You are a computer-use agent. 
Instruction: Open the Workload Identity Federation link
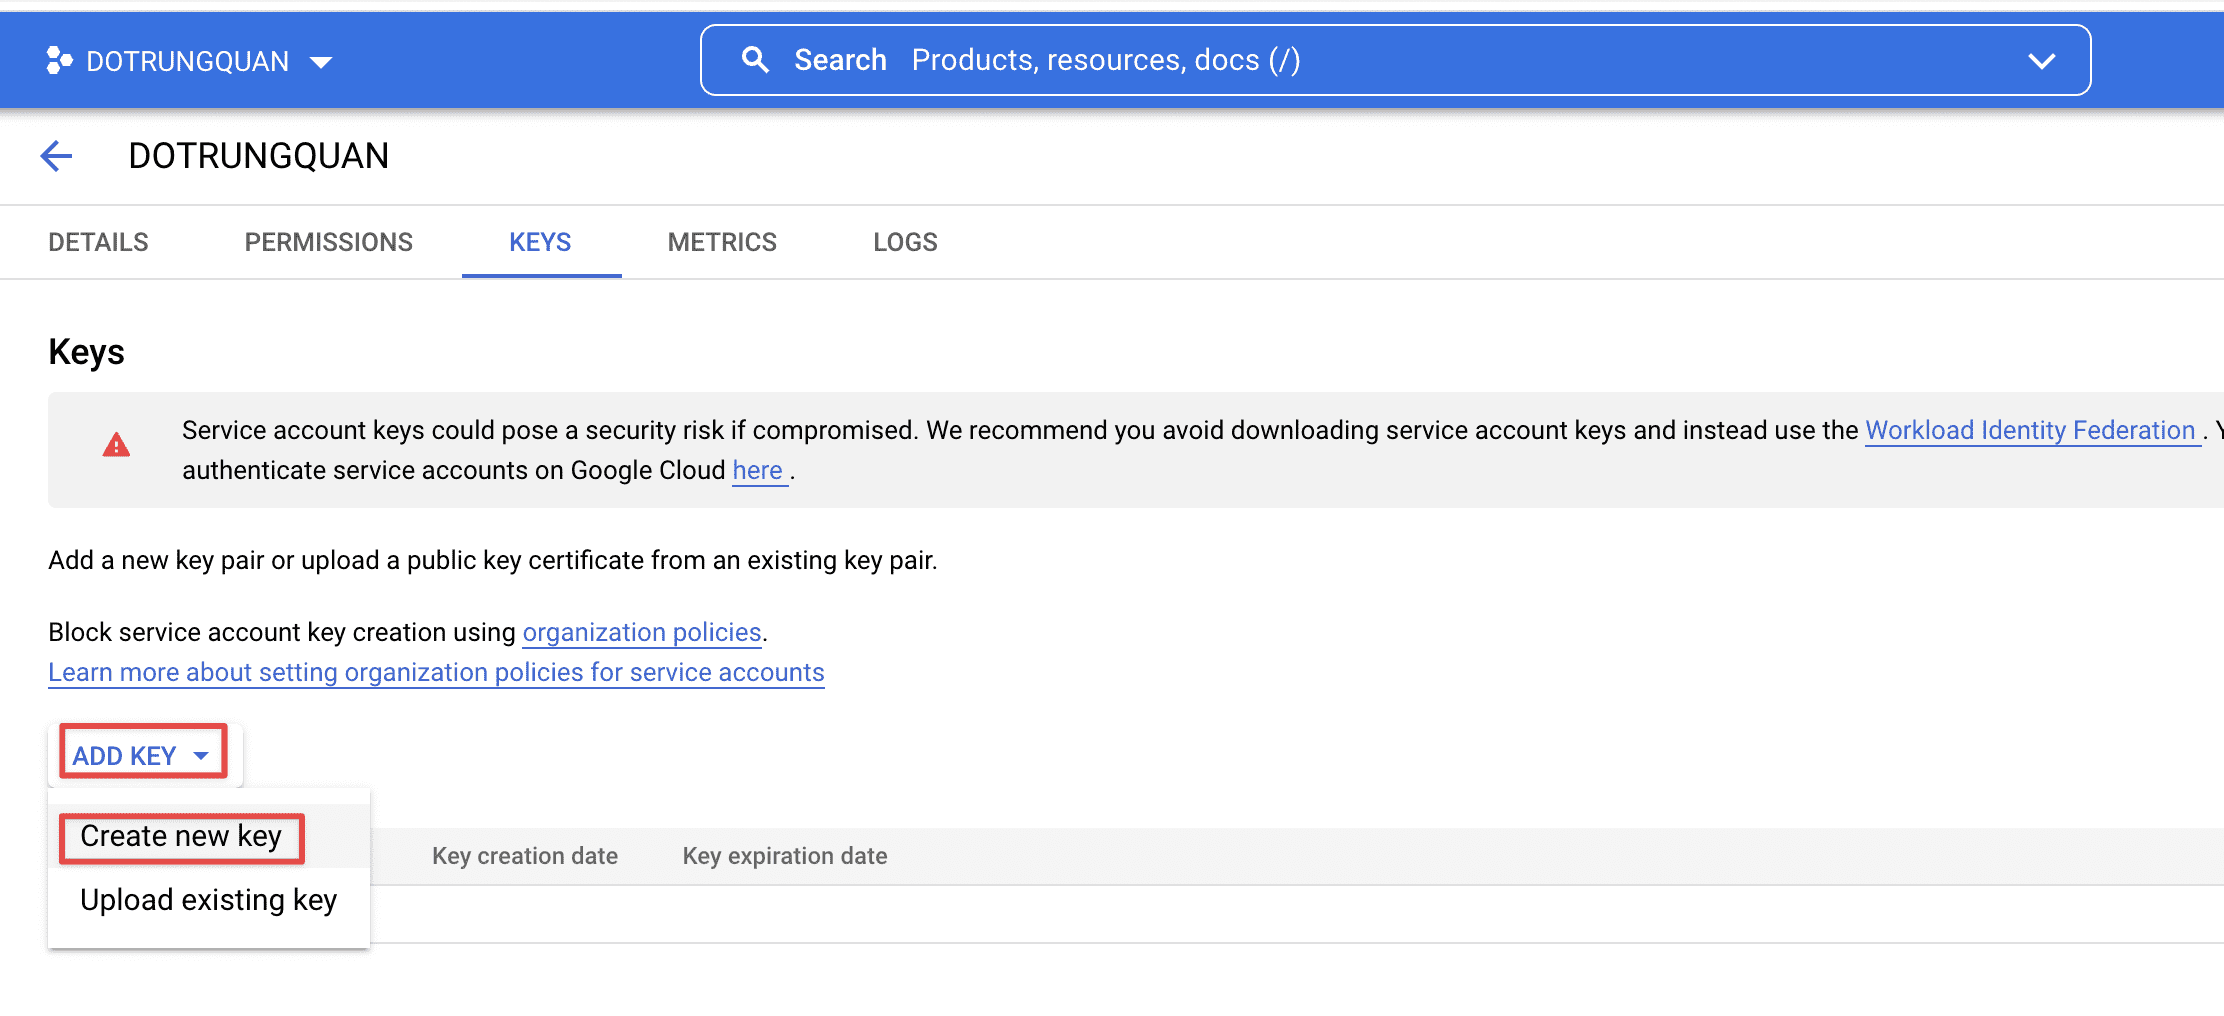[2030, 430]
